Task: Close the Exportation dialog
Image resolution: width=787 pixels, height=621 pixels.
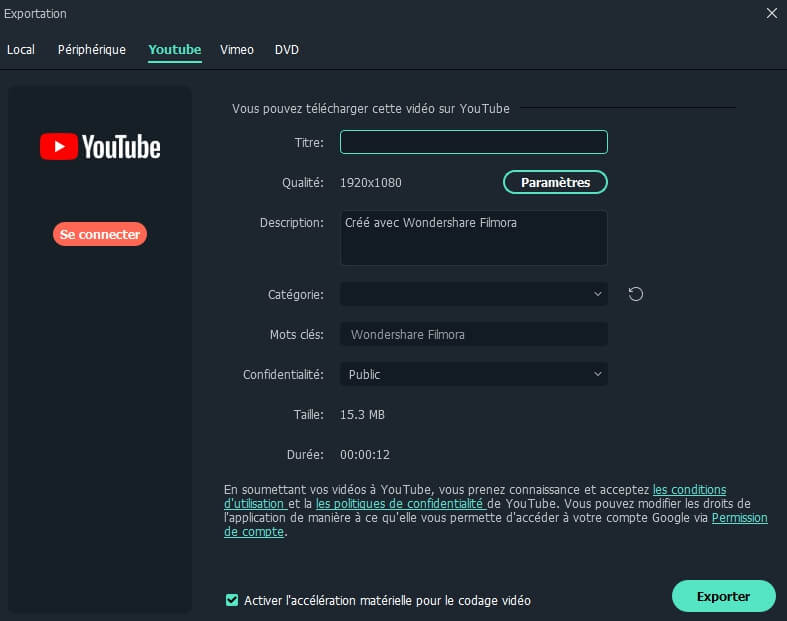Action: (x=771, y=14)
